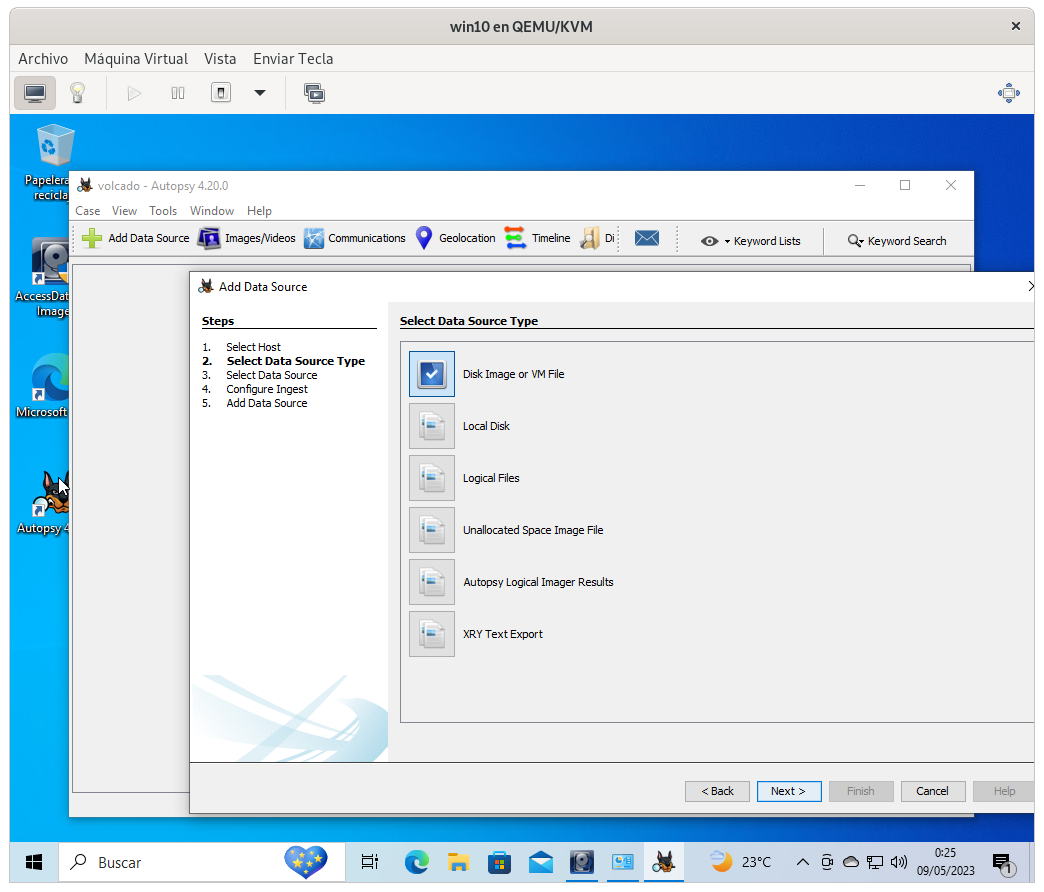
Task: Click the envelope icon in Autopsy toolbar
Action: 647,238
